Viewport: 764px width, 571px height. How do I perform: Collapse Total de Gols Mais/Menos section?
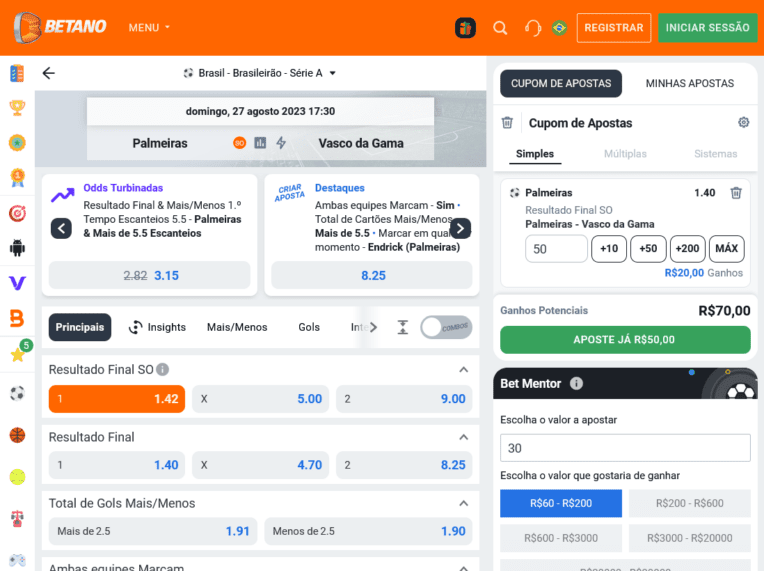pos(463,503)
